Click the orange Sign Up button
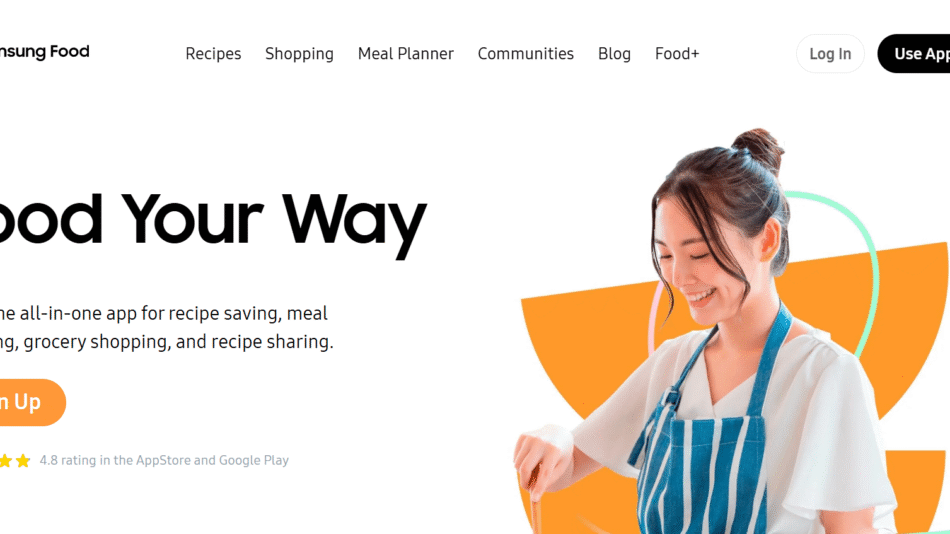 pos(32,402)
